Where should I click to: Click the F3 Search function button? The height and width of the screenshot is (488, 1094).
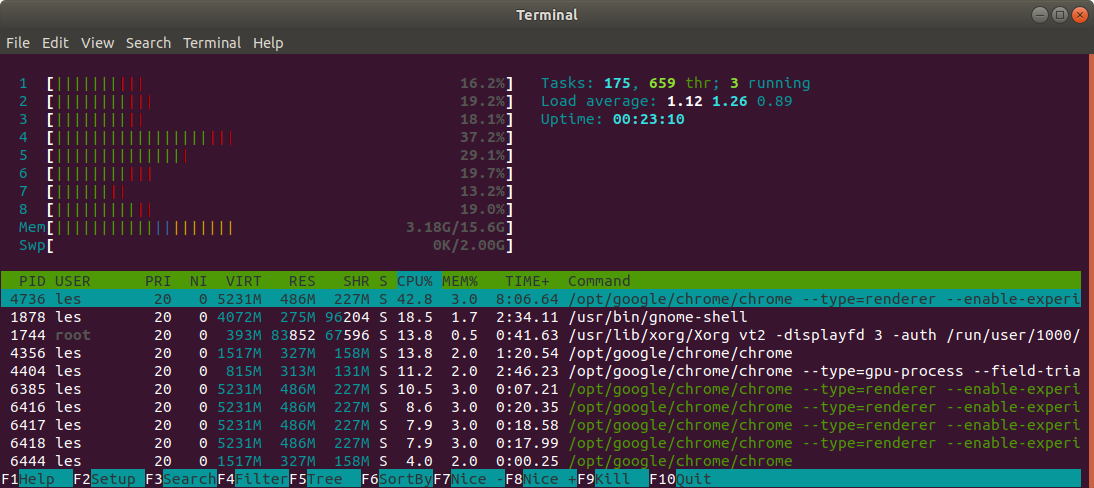[x=181, y=480]
